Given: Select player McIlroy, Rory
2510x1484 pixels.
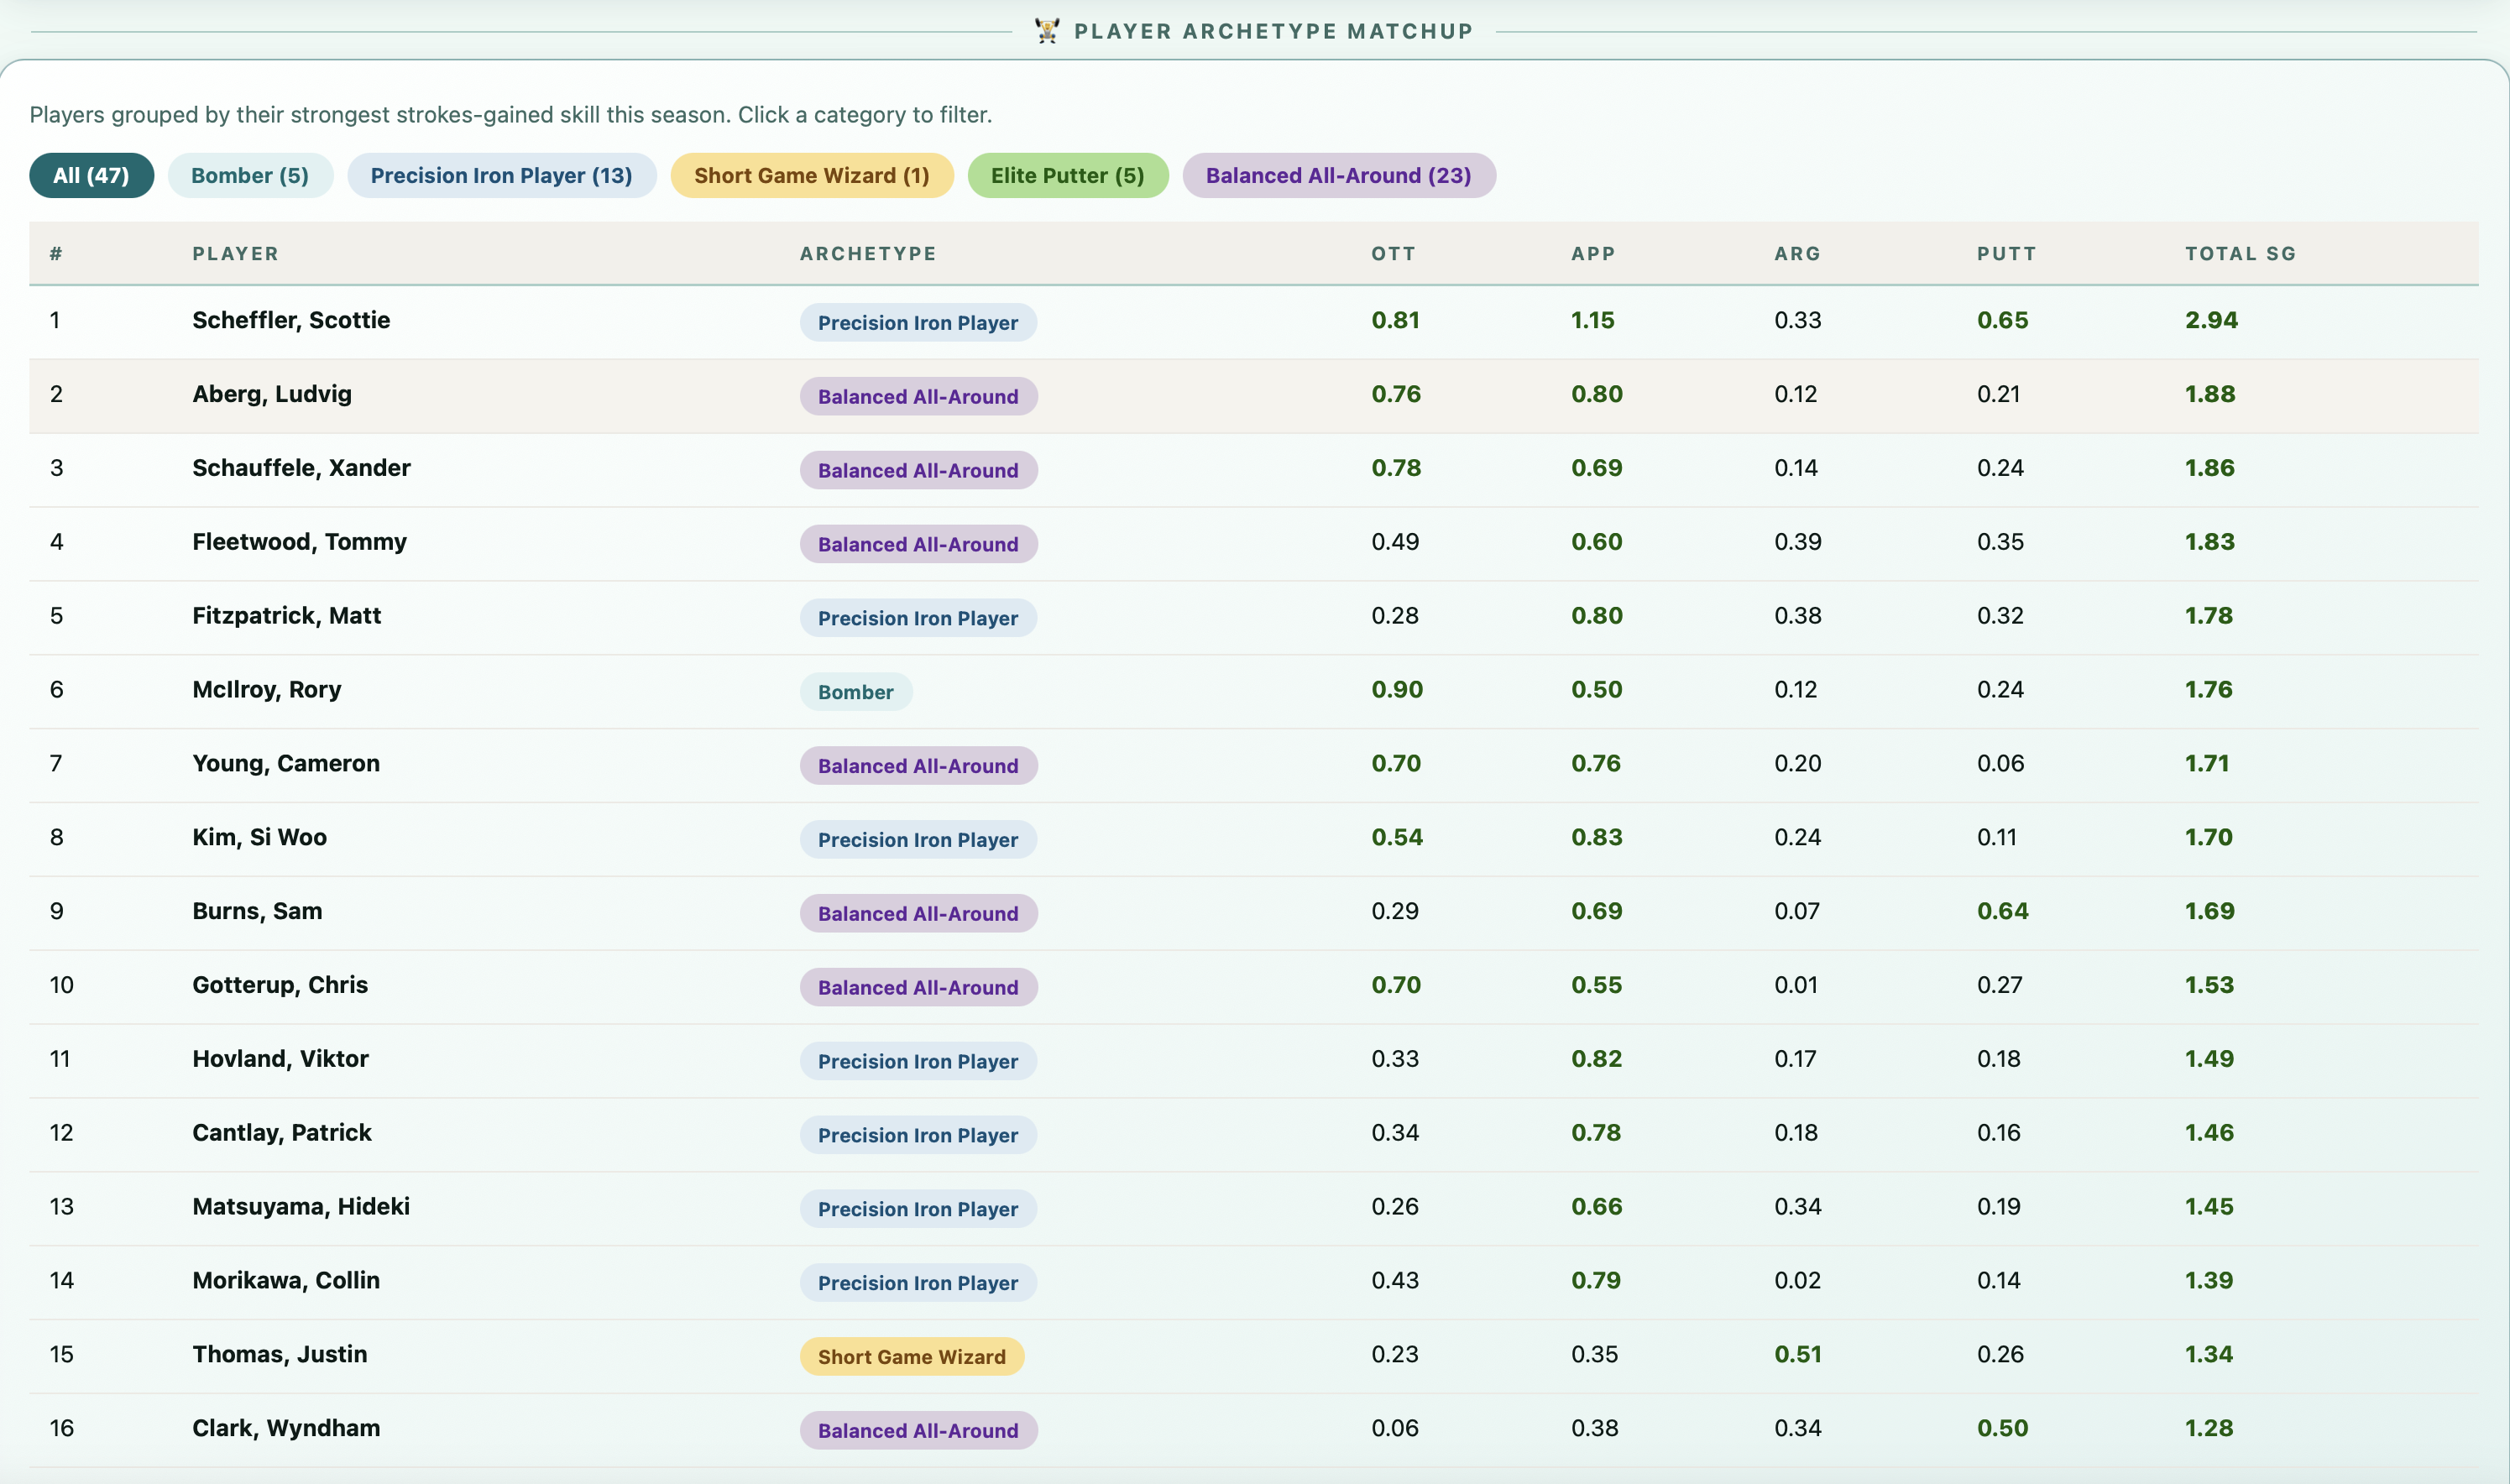Looking at the screenshot, I should coord(267,690).
